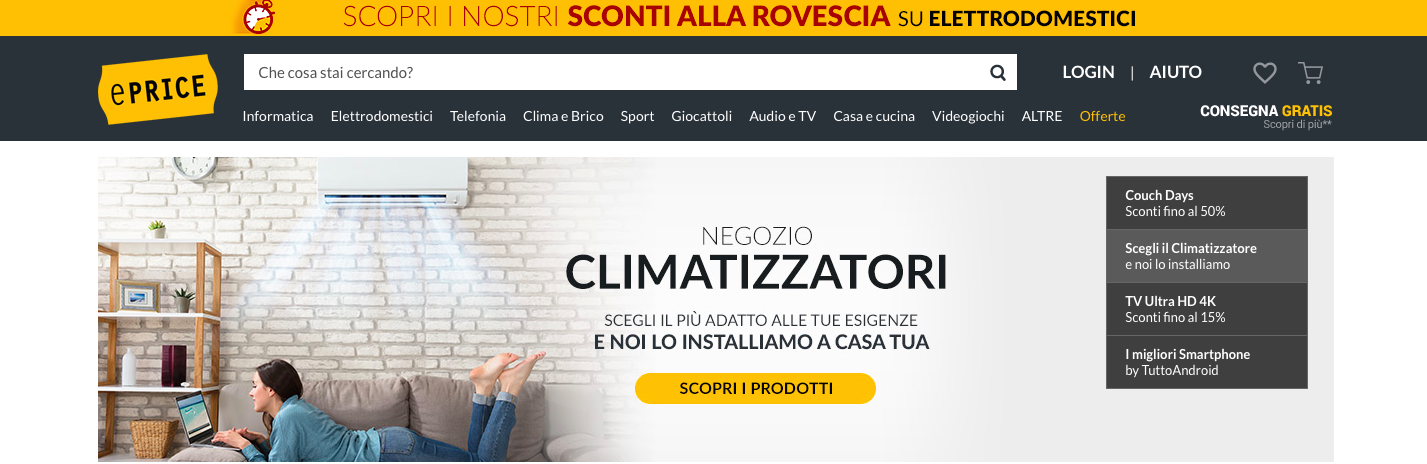Click the search magnifier icon
Screen dimensions: 1427x464
coord(997,72)
